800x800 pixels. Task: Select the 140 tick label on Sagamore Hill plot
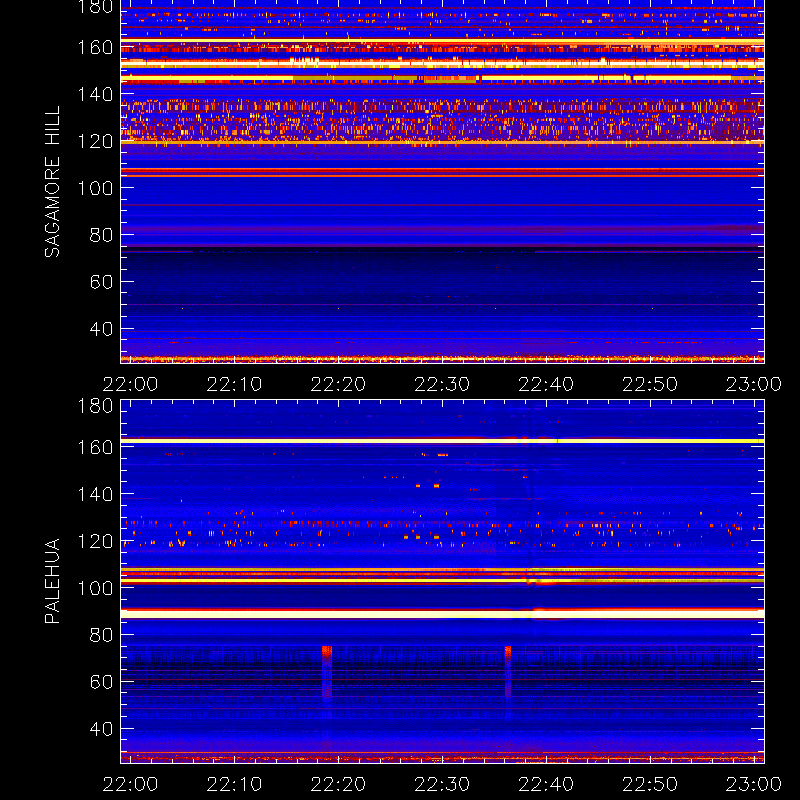pos(95,94)
